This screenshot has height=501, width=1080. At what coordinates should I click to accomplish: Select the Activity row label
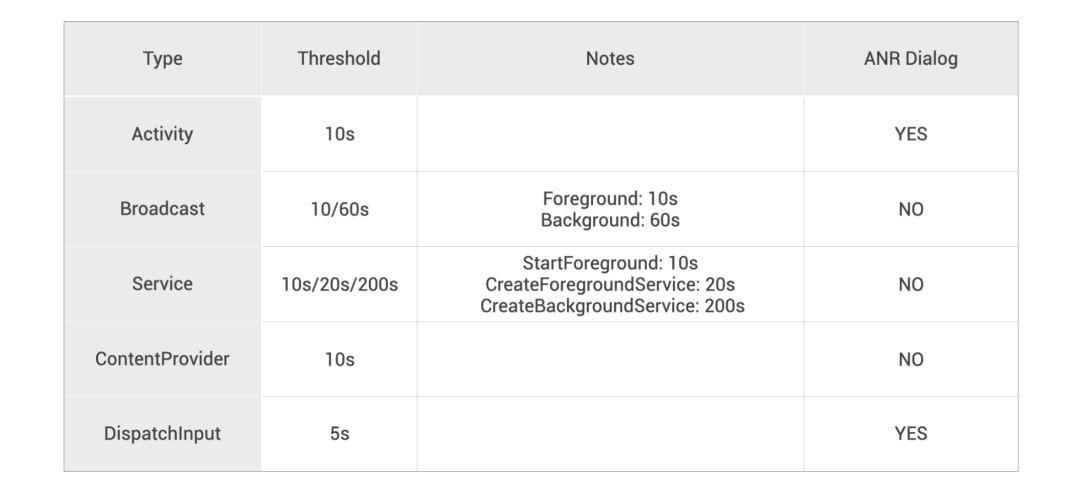(x=162, y=134)
